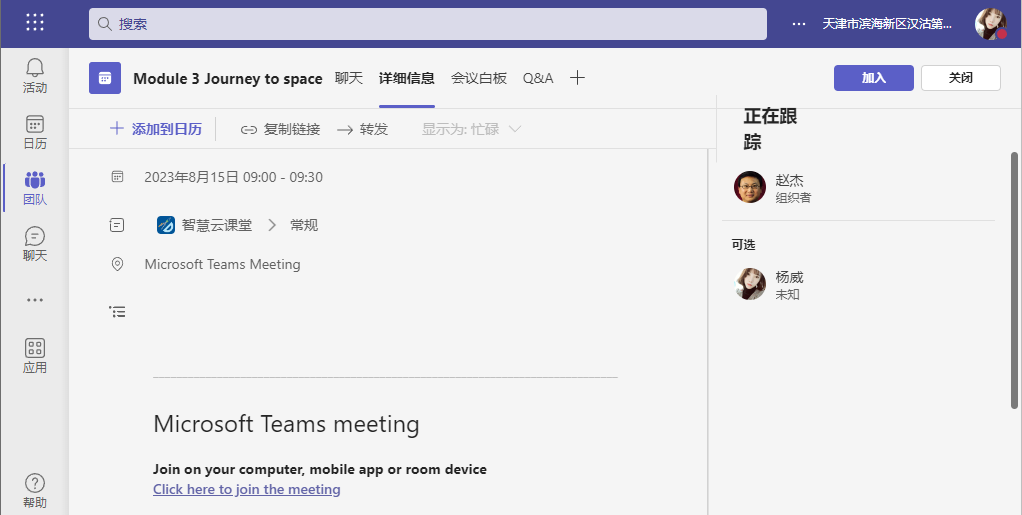The width and height of the screenshot is (1022, 515).
Task: Click the arrow icon of 转发
Action: click(345, 130)
